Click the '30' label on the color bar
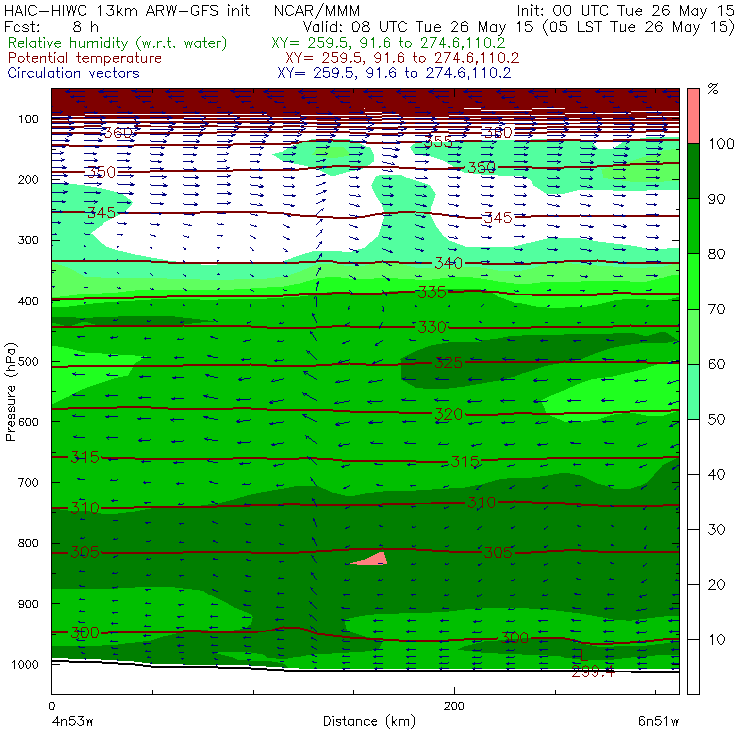 point(716,530)
